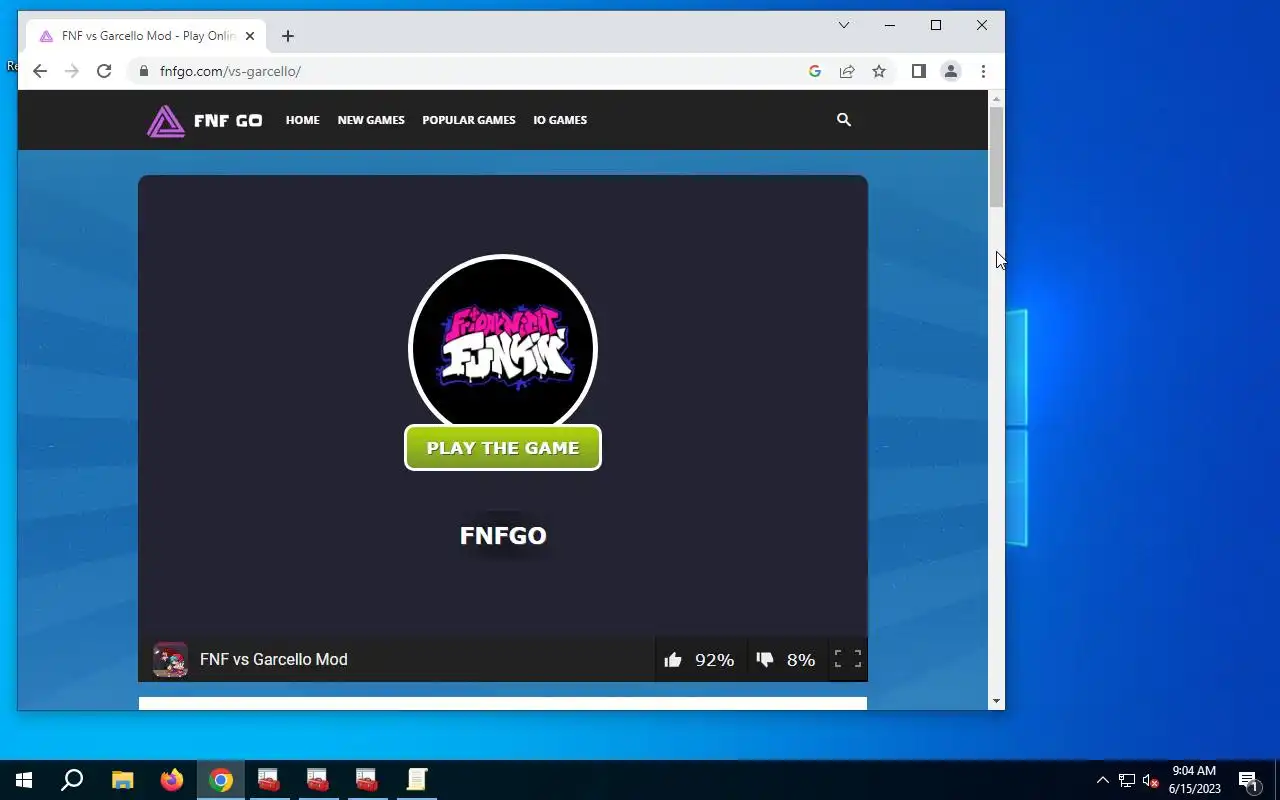The height and width of the screenshot is (800, 1280).
Task: Show hidden system tray icons
Action: point(1103,781)
